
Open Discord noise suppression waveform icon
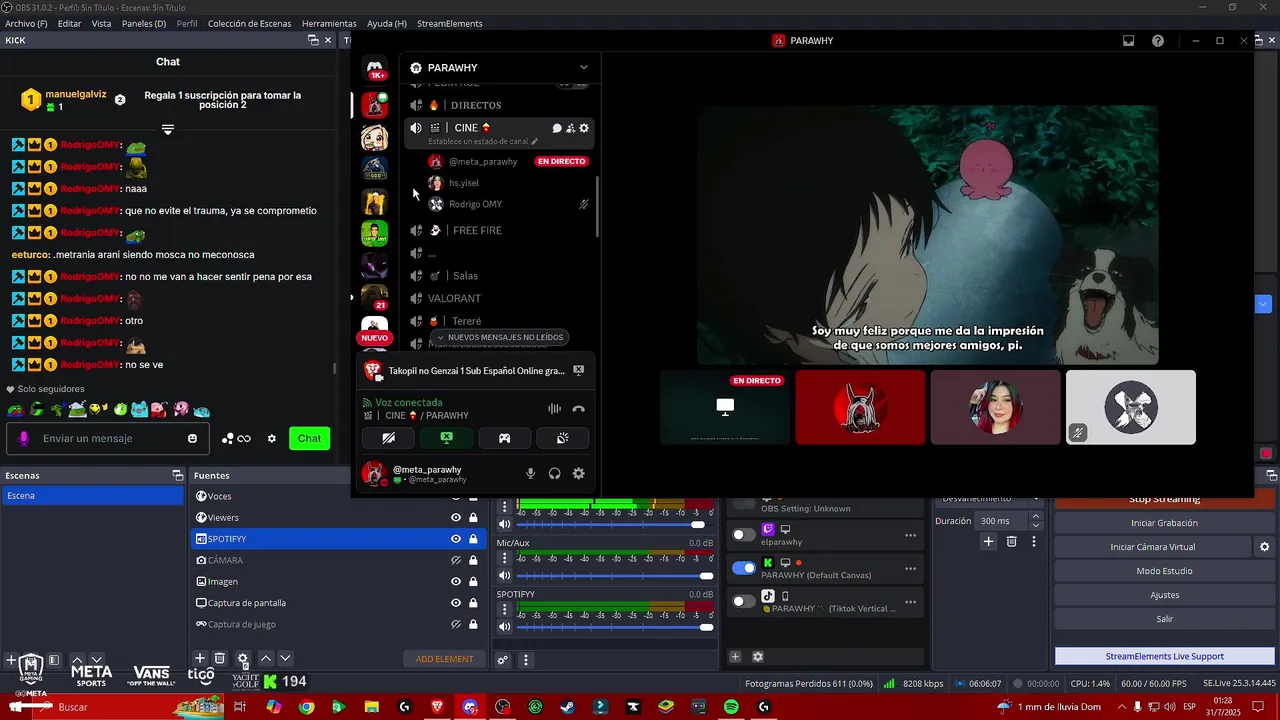(x=554, y=409)
